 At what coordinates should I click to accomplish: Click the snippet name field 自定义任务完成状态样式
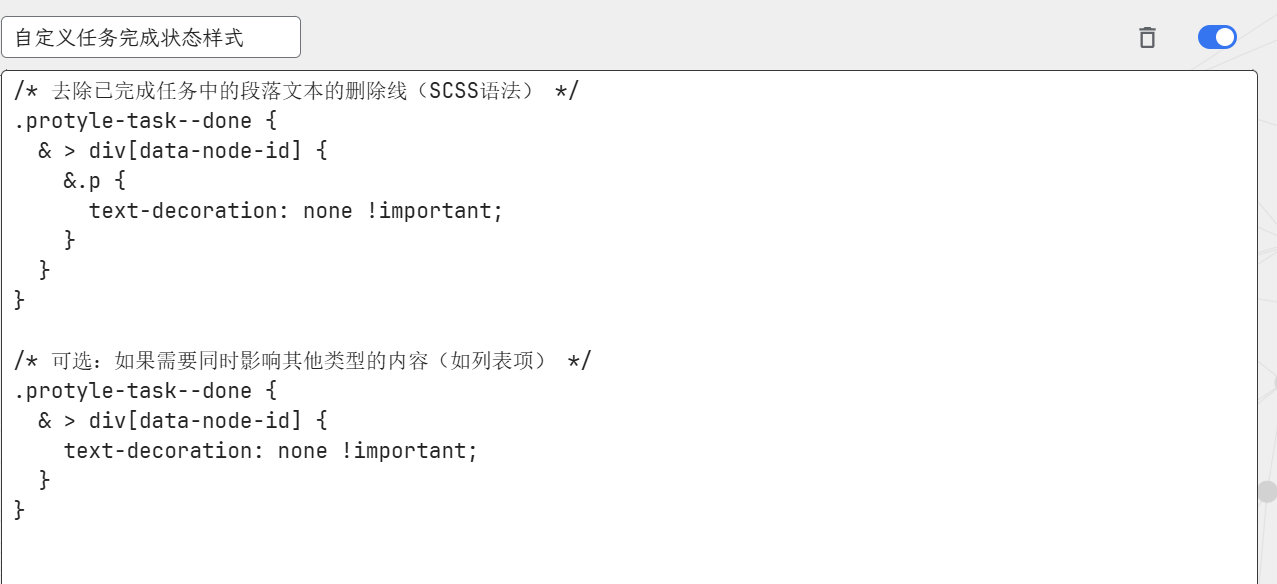click(150, 38)
